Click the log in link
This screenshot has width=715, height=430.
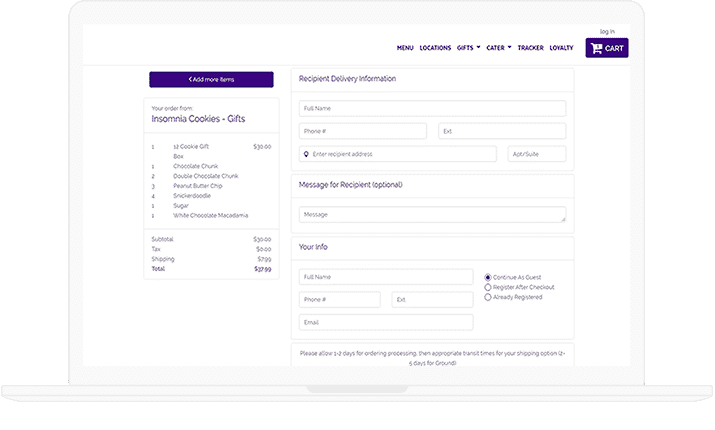[x=607, y=31]
